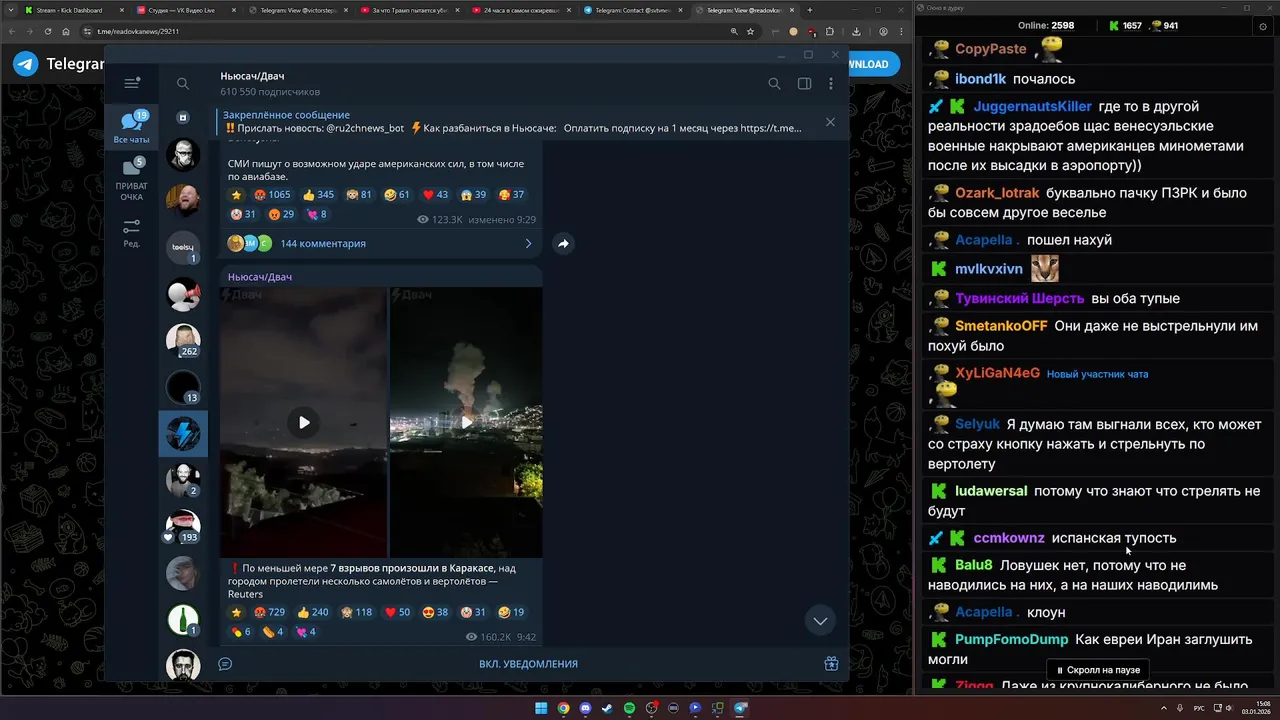
Task: Click the 729 angry reaction
Action: tap(270, 612)
